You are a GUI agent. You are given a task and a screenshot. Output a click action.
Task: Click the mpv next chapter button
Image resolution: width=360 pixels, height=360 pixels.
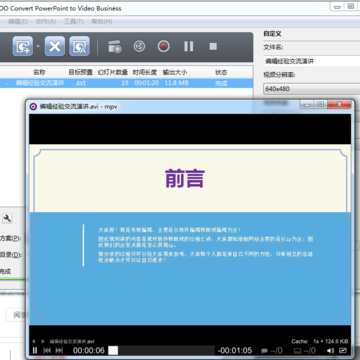[x=59, y=350]
